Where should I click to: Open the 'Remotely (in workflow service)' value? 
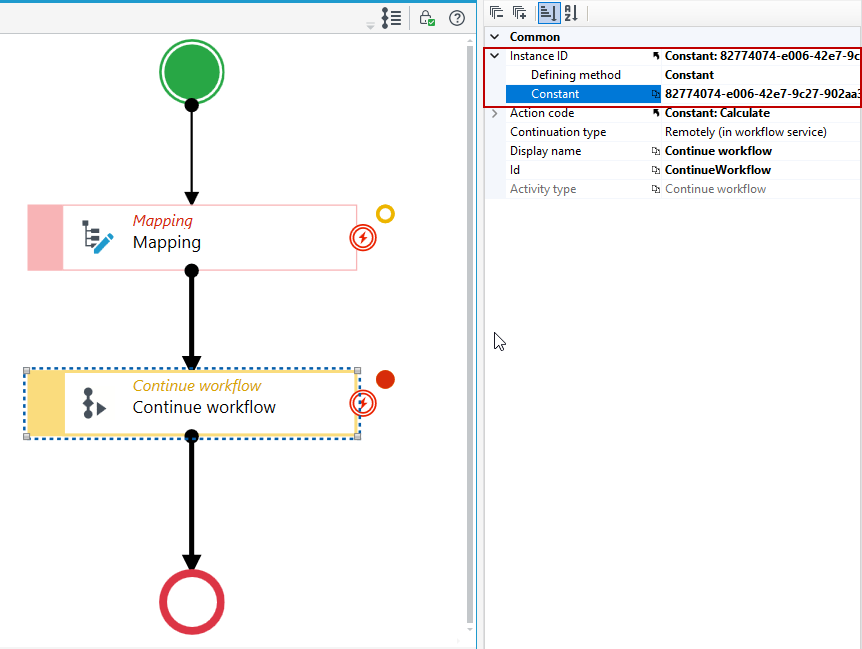746,132
